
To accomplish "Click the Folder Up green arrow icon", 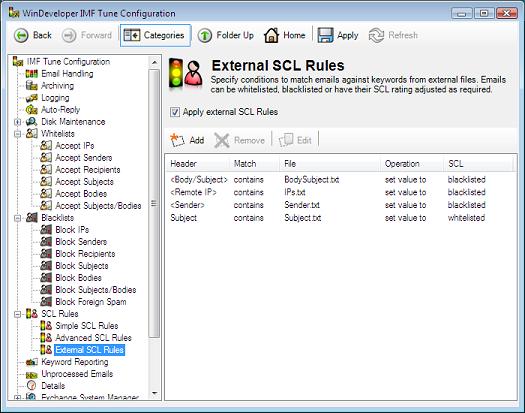I will click(x=205, y=35).
